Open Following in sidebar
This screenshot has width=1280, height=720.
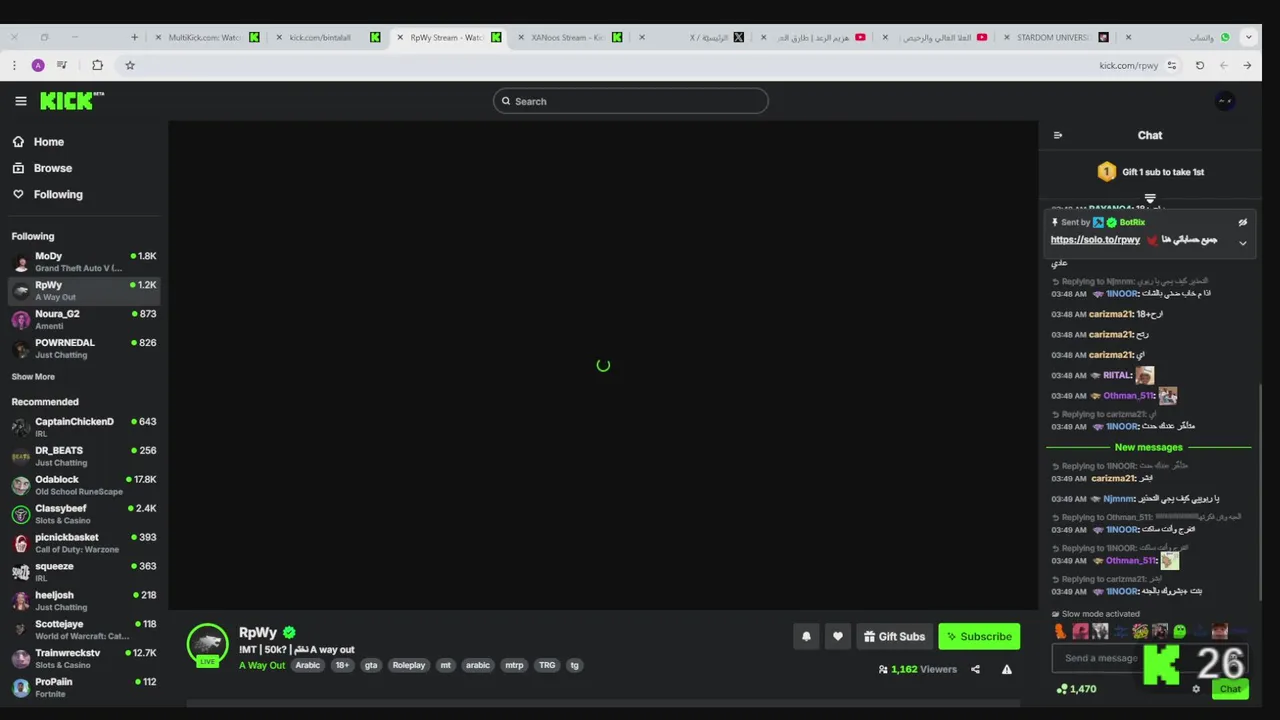[47, 194]
